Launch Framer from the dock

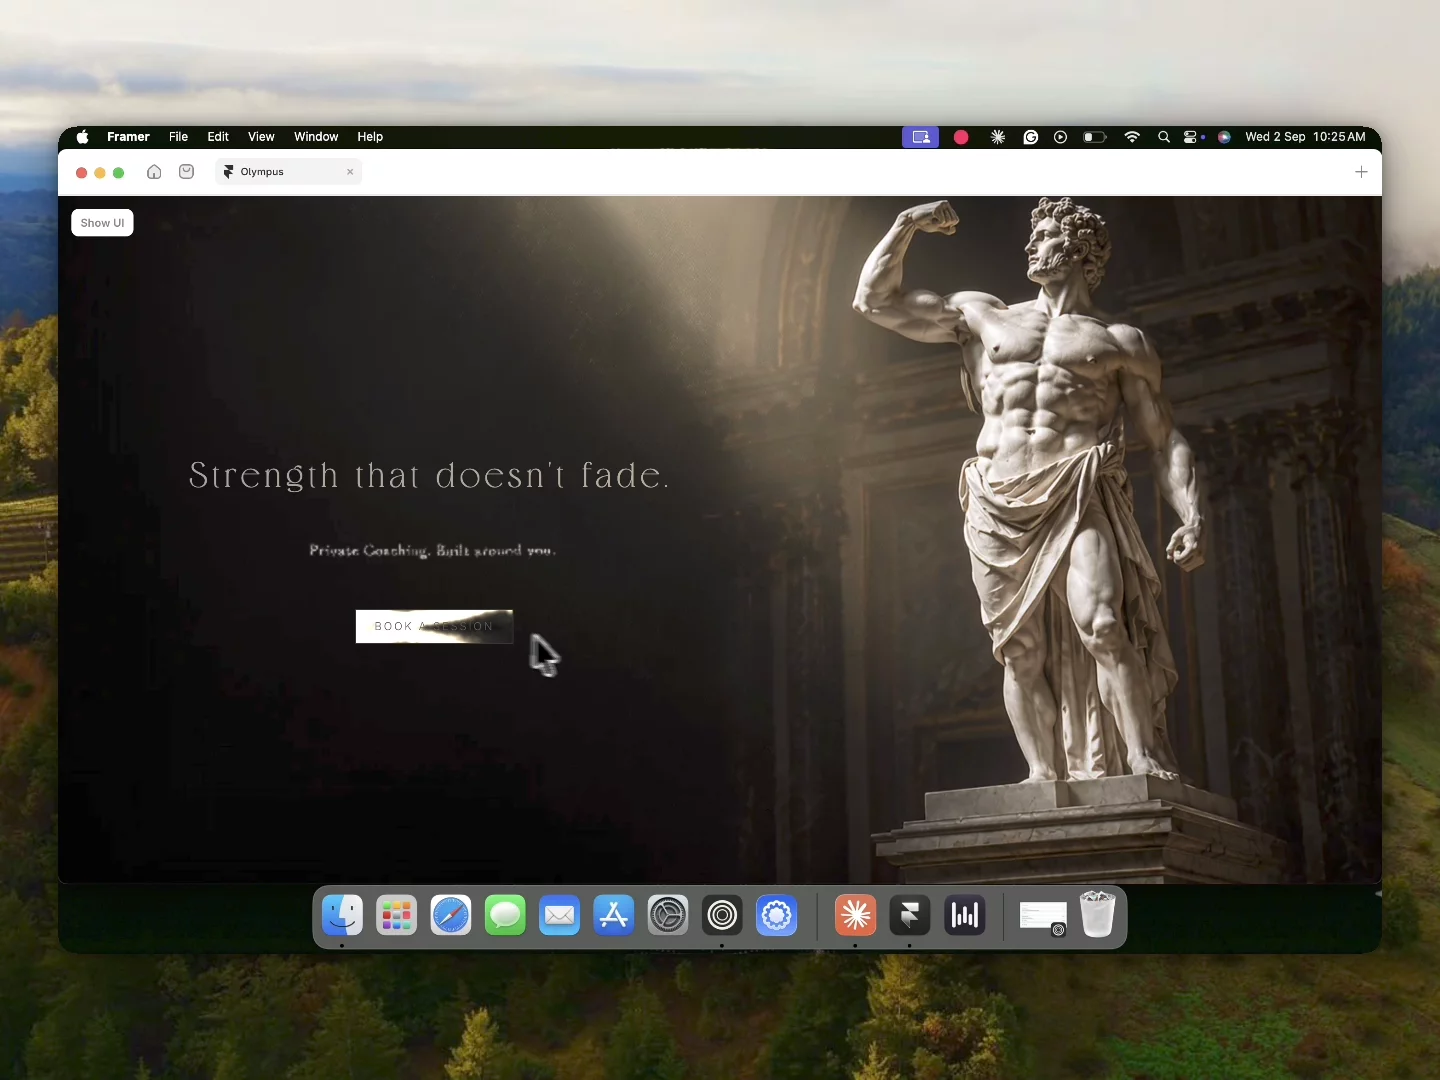coord(910,915)
